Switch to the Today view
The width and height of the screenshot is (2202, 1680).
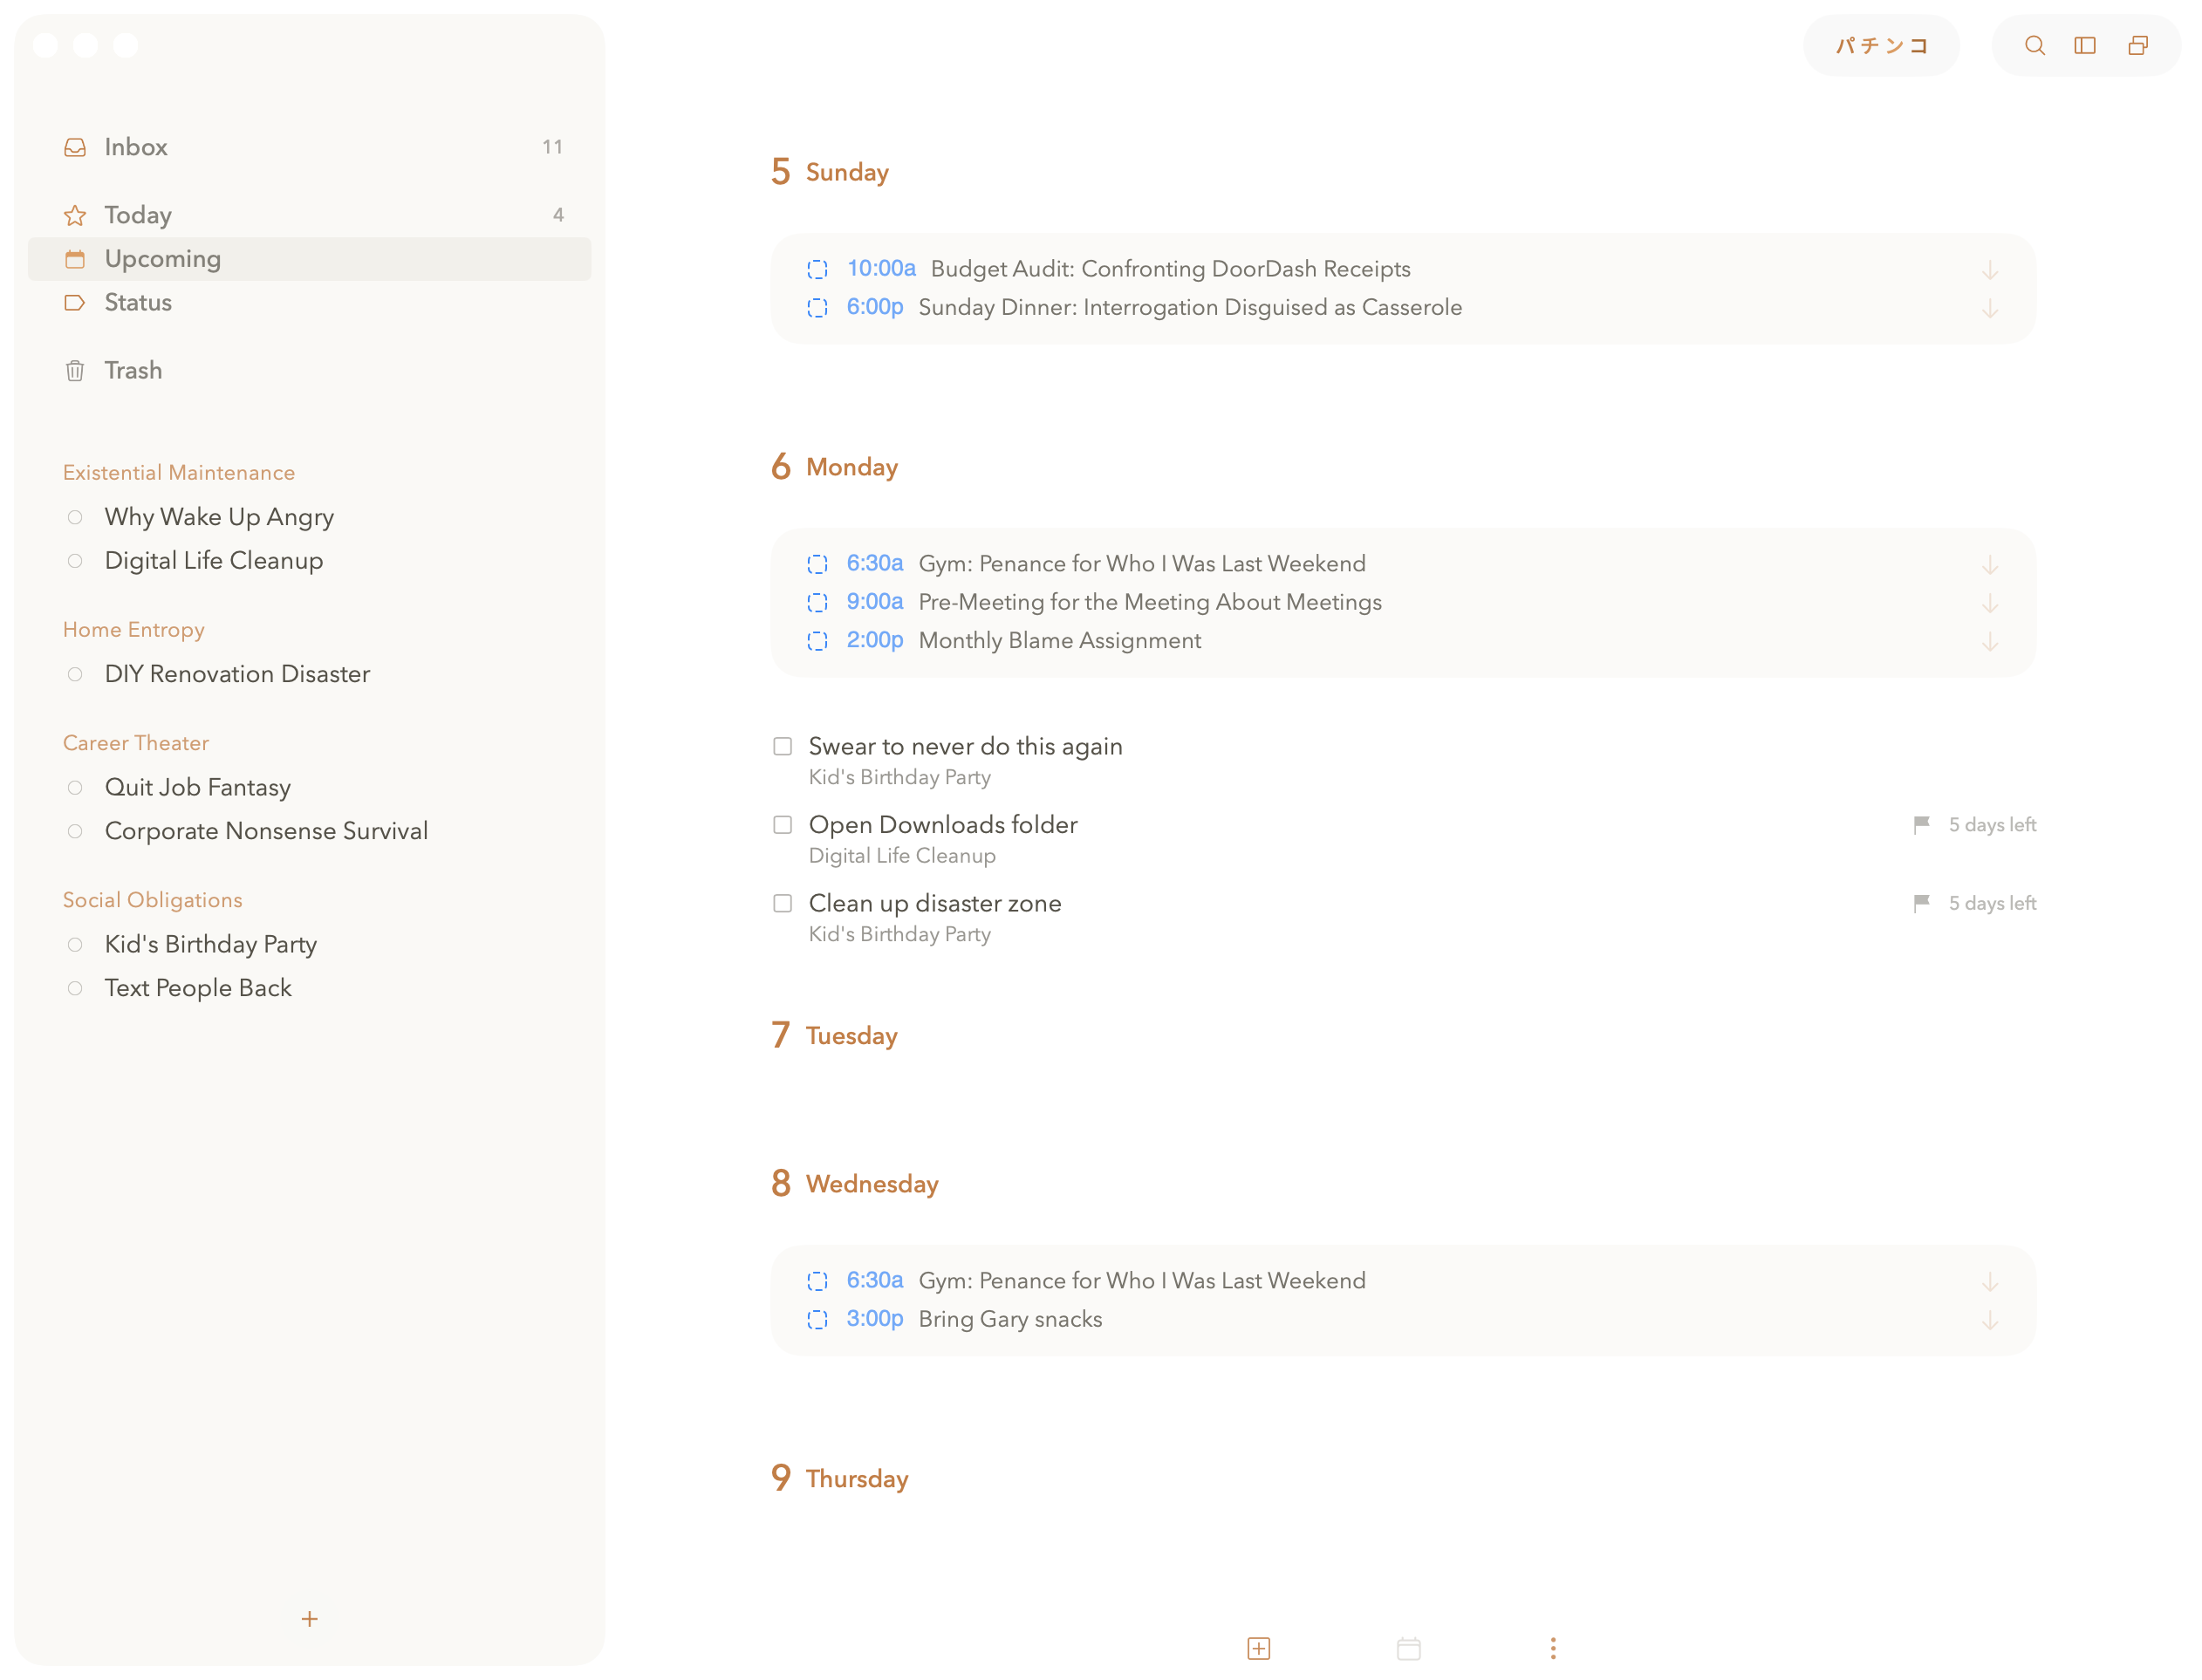[x=138, y=215]
